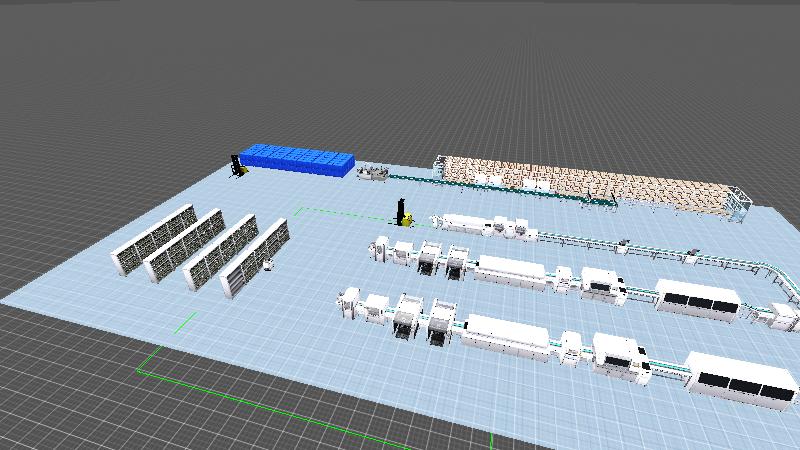This screenshot has height=450, width=800.
Task: Select the second shelf rack from the left
Action: (186, 247)
